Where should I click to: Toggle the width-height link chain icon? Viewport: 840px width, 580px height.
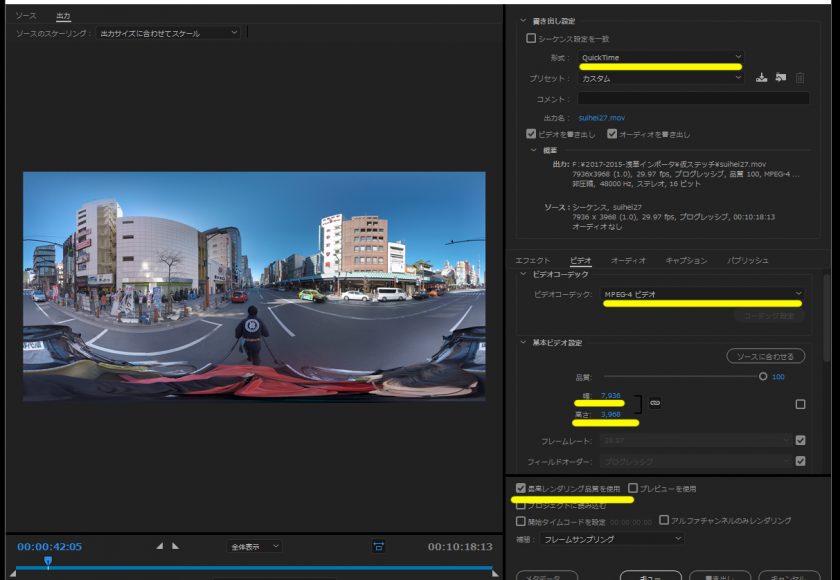click(x=655, y=403)
